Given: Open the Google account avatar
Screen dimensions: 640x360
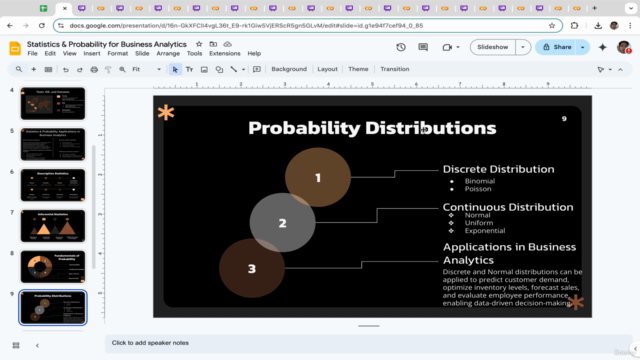Looking at the screenshot, I should 624,47.
